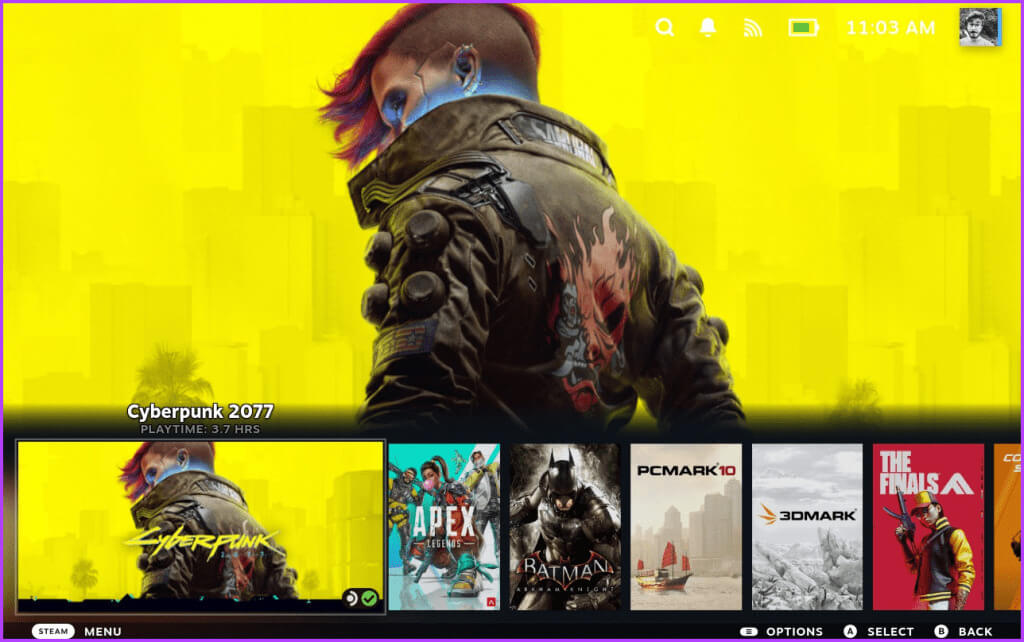Click the SELECT hint label
The image size is (1024, 642).
[x=890, y=632]
